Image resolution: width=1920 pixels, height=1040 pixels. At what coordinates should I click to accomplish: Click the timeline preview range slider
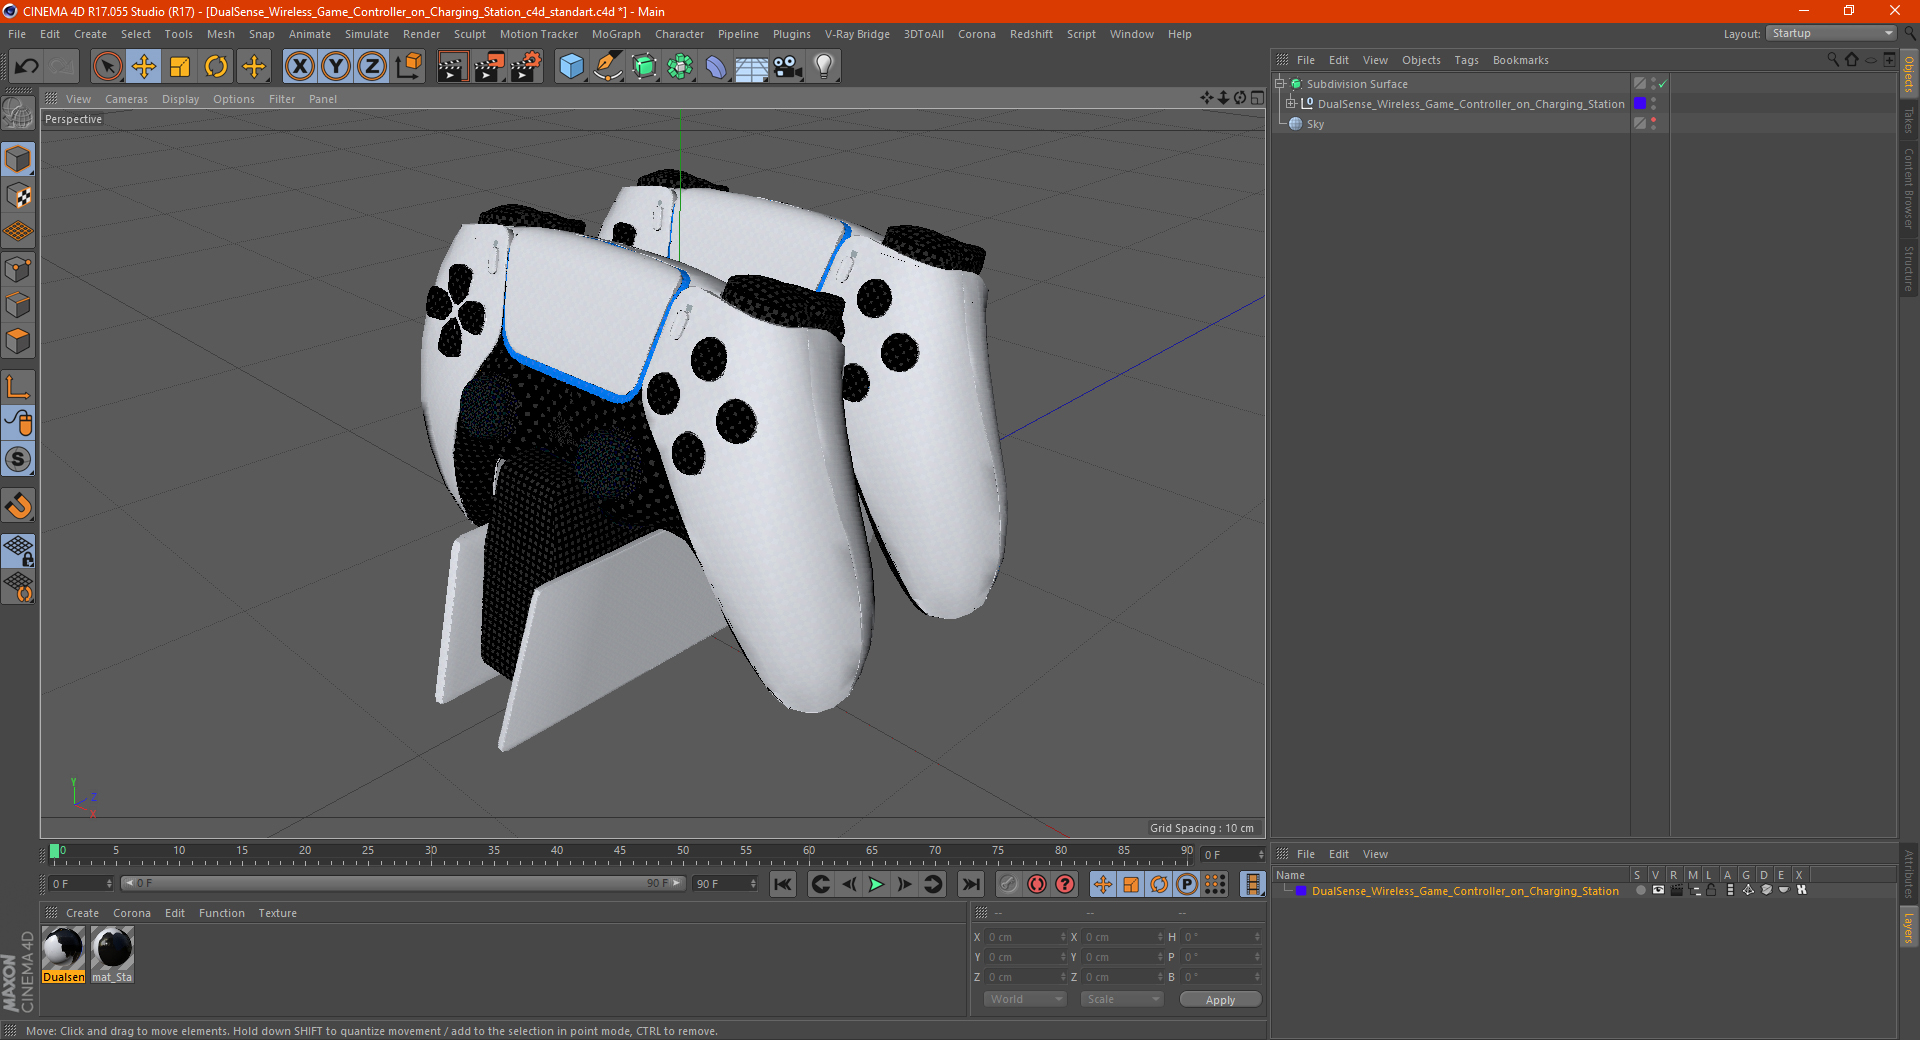click(403, 883)
